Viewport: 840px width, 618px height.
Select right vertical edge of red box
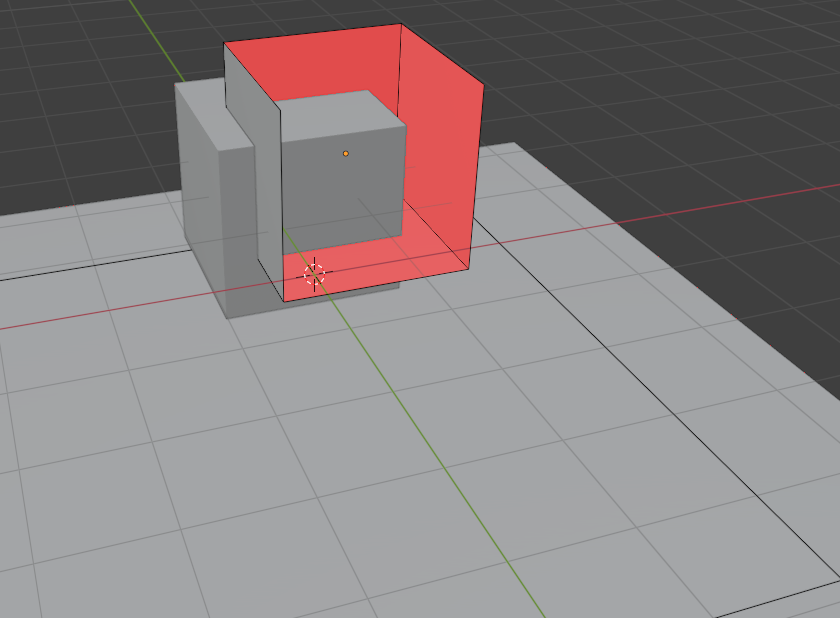click(x=477, y=180)
